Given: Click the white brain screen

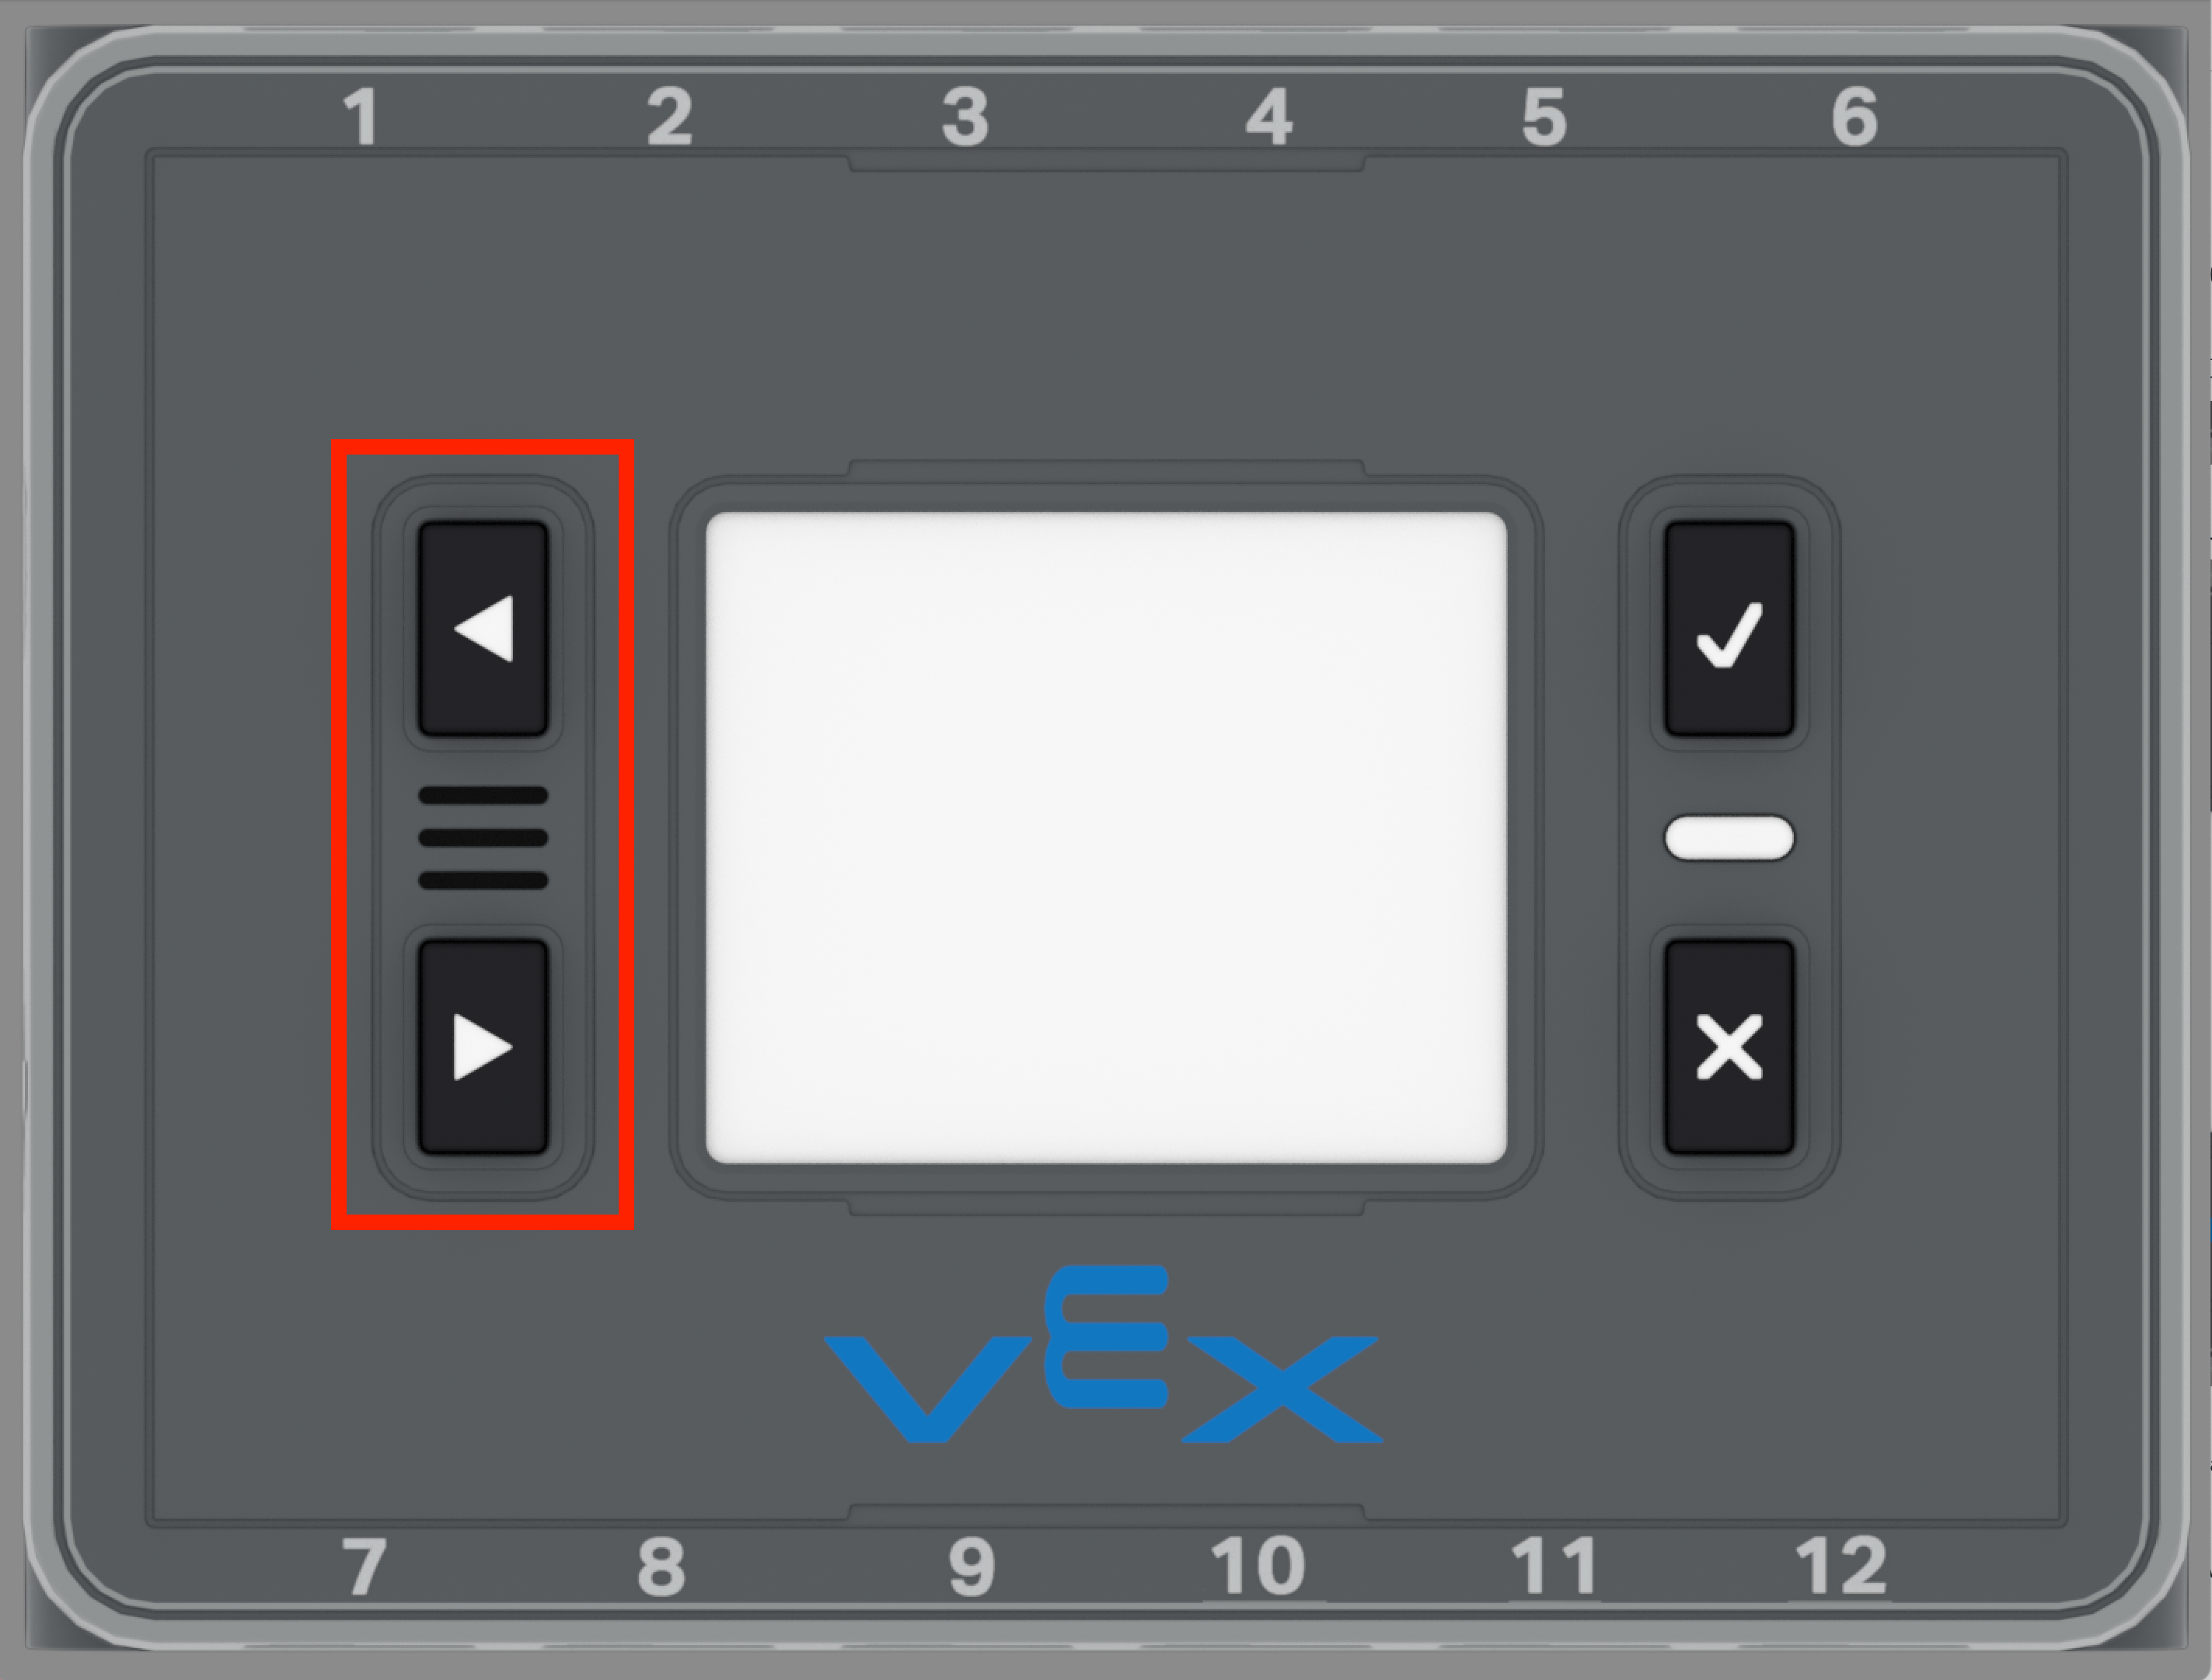Looking at the screenshot, I should 1106,838.
